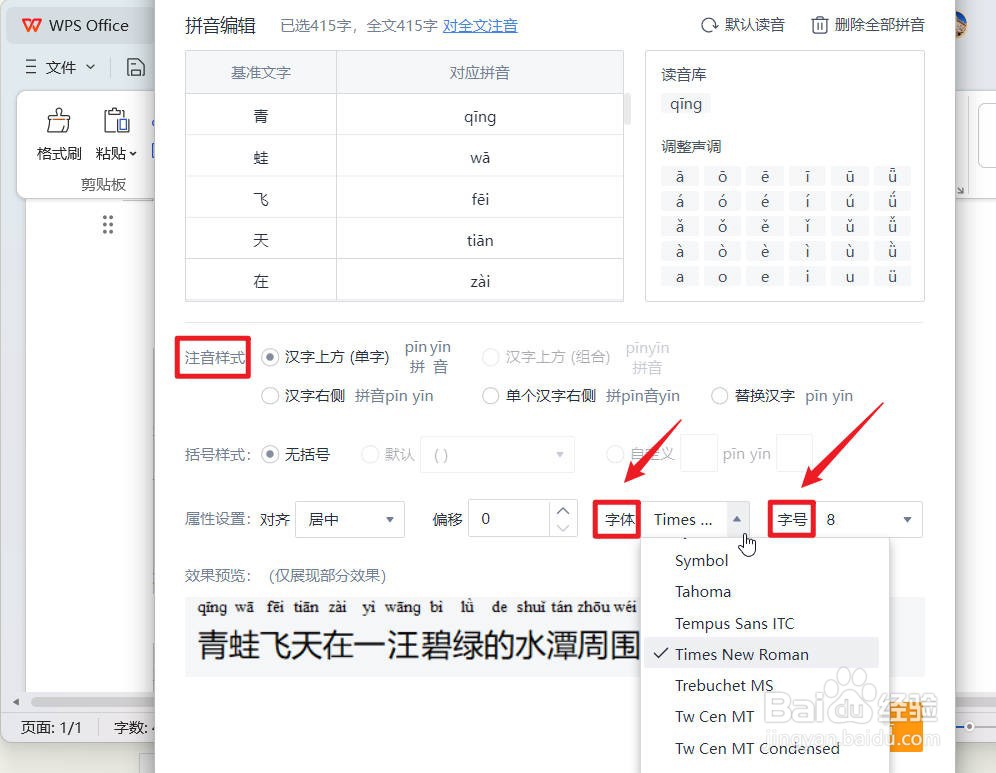The height and width of the screenshot is (773, 996).
Task: Select the 替换汉字 annotation style
Action: 719,396
